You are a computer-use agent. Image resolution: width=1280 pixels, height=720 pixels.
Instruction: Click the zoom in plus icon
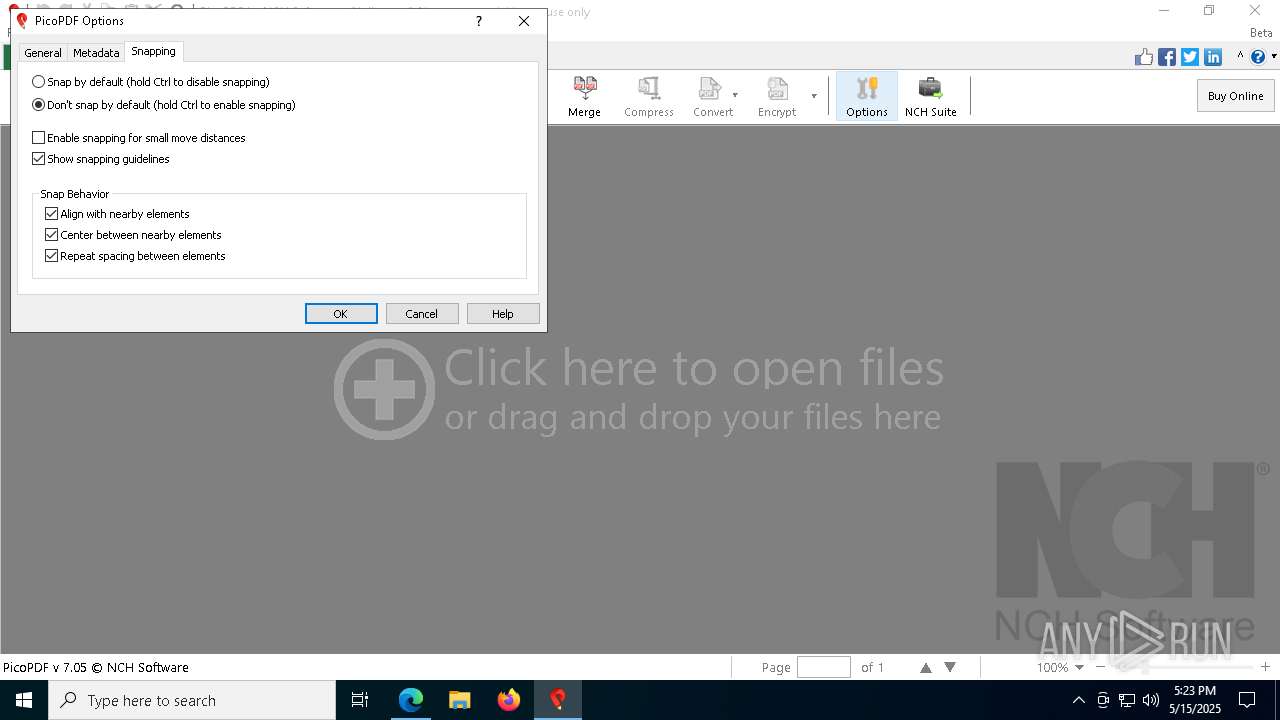click(1265, 667)
